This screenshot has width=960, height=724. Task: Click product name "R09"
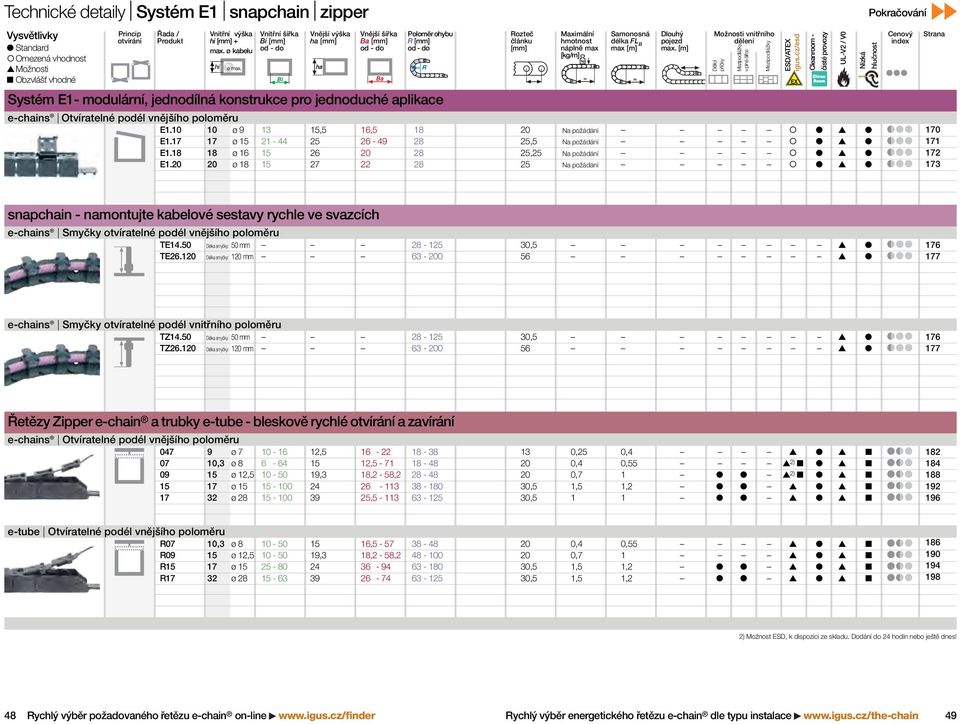click(168, 555)
